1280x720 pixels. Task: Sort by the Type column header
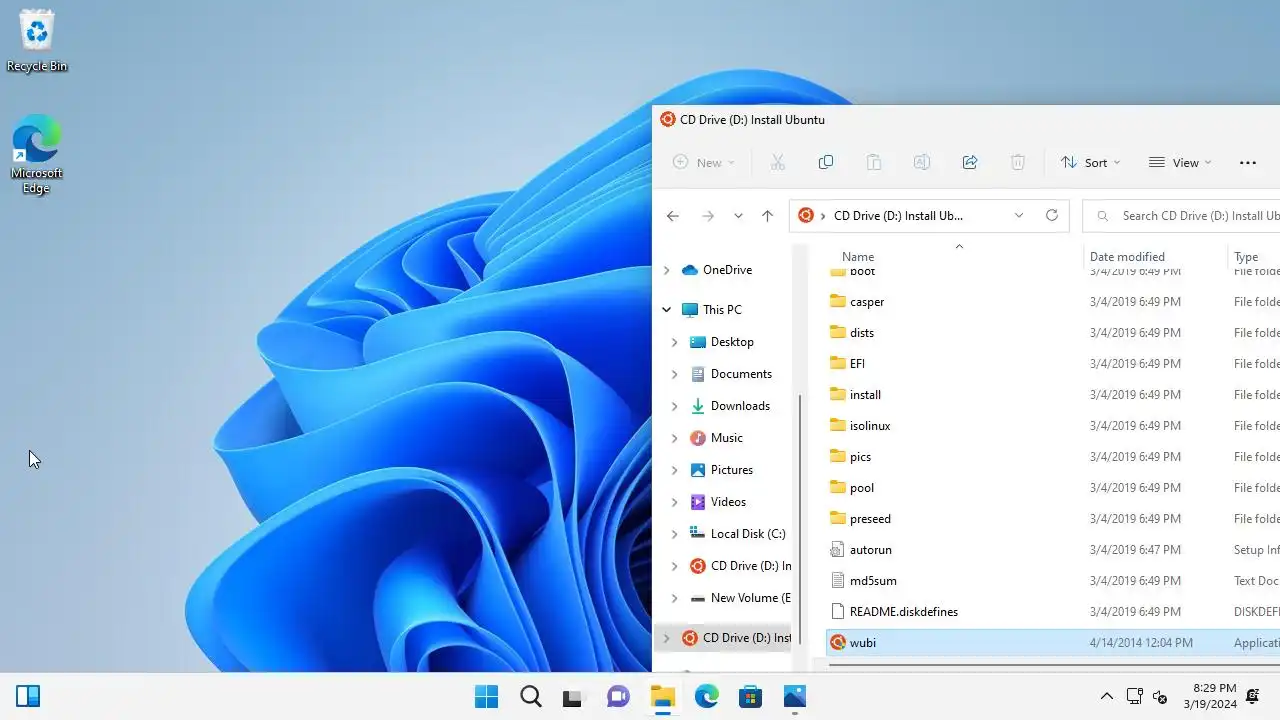pos(1246,257)
